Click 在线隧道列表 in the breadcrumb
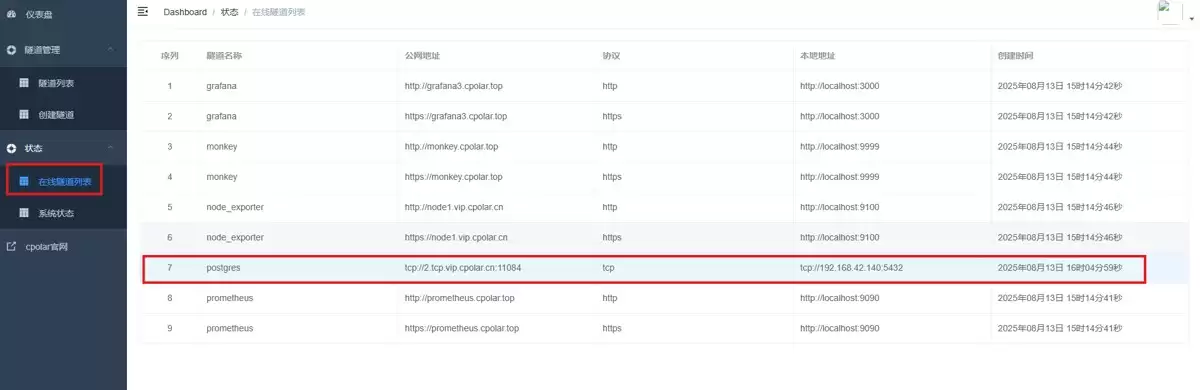This screenshot has width=1200, height=390. (x=279, y=12)
